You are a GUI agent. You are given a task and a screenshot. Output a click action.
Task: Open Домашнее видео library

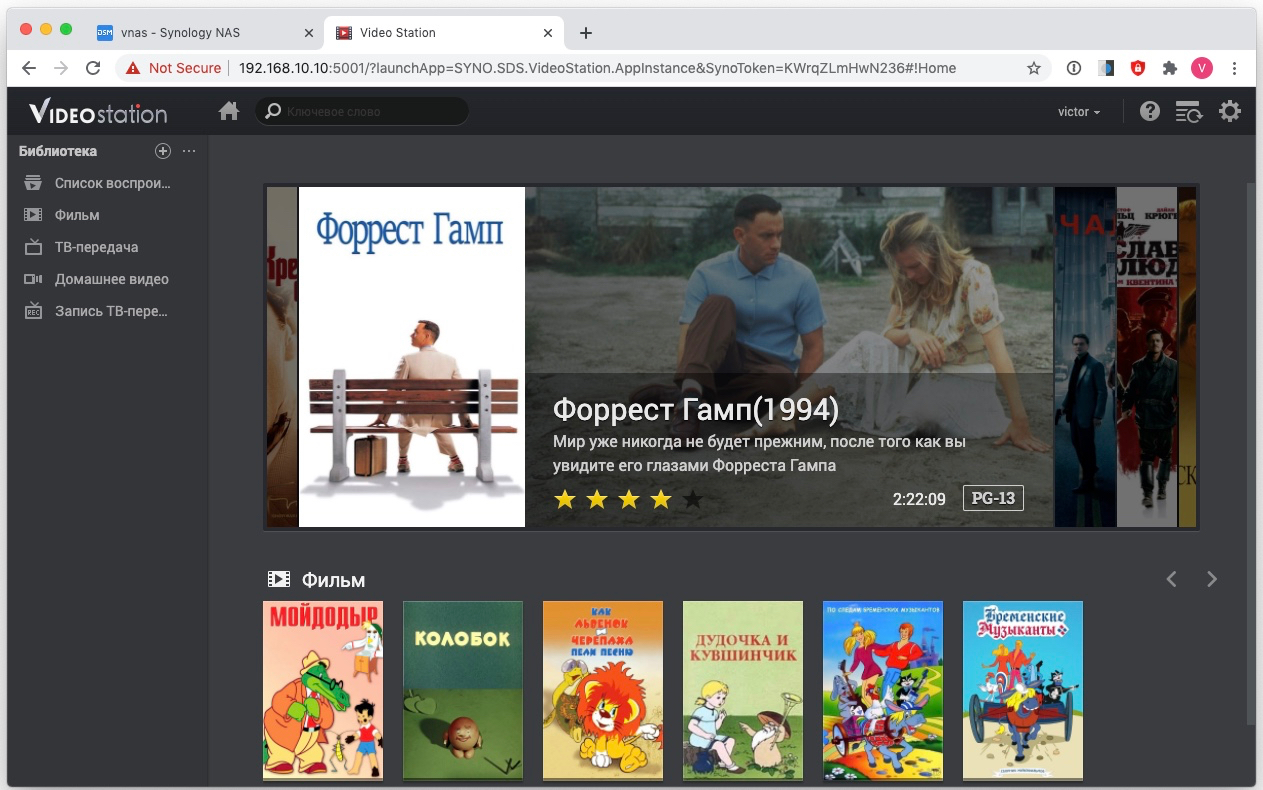tap(111, 279)
